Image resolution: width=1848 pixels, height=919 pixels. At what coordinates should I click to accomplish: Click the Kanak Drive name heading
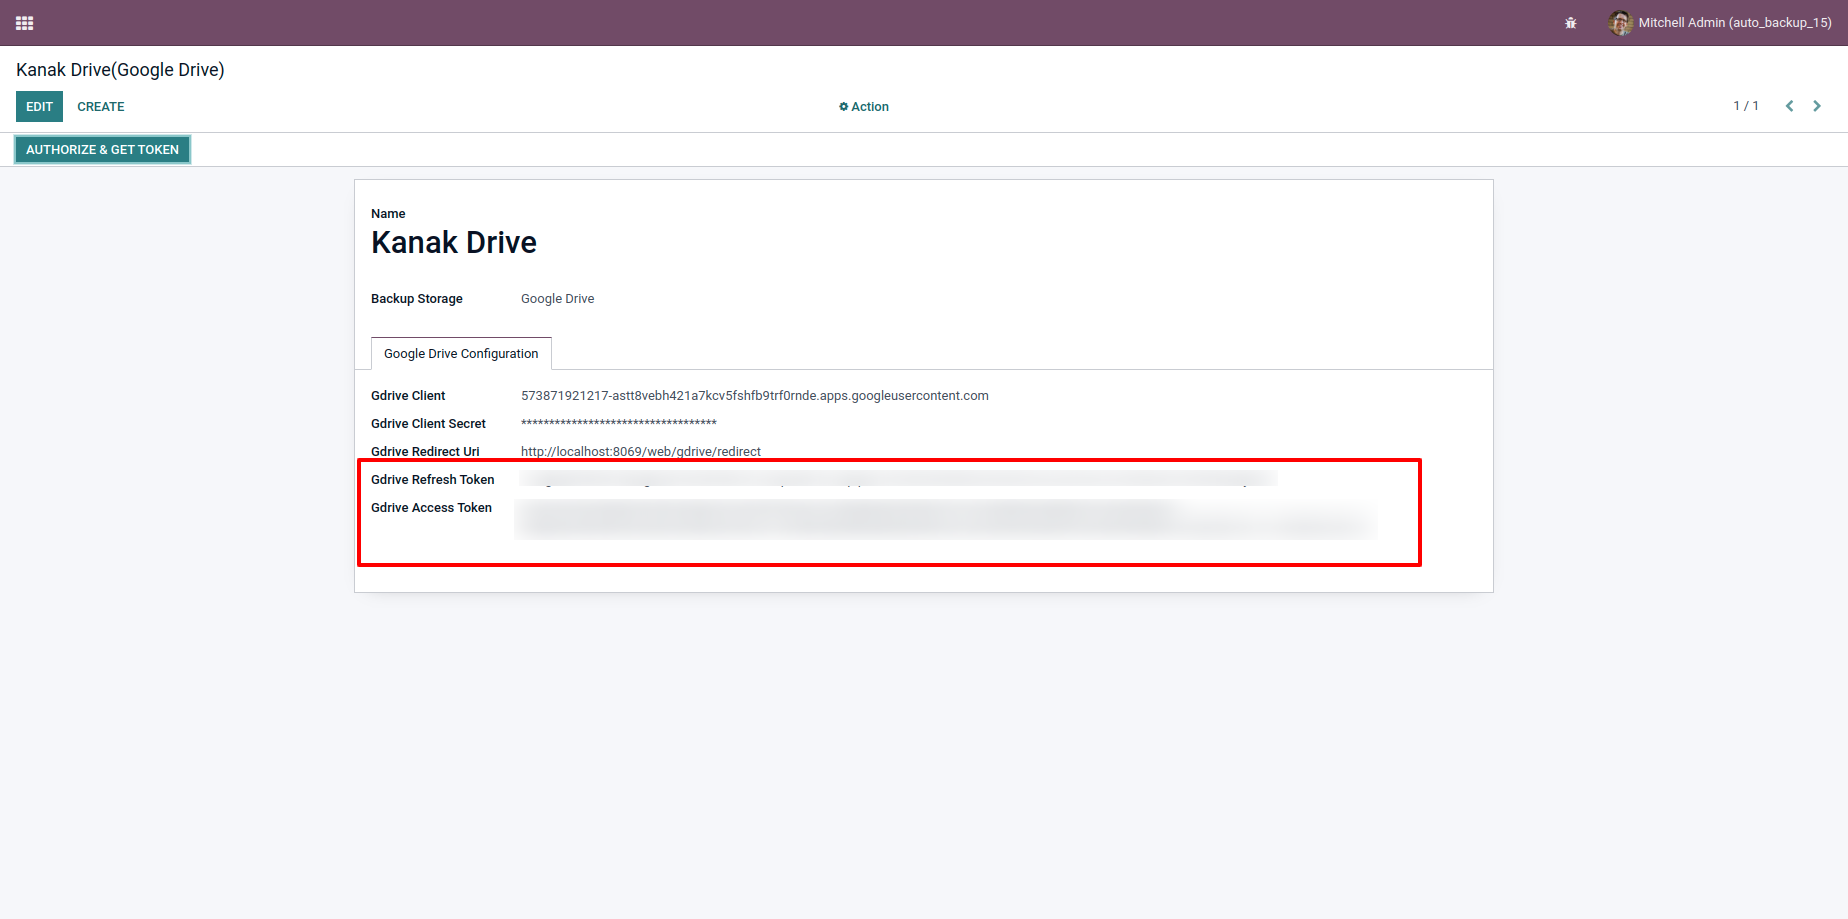(x=454, y=243)
